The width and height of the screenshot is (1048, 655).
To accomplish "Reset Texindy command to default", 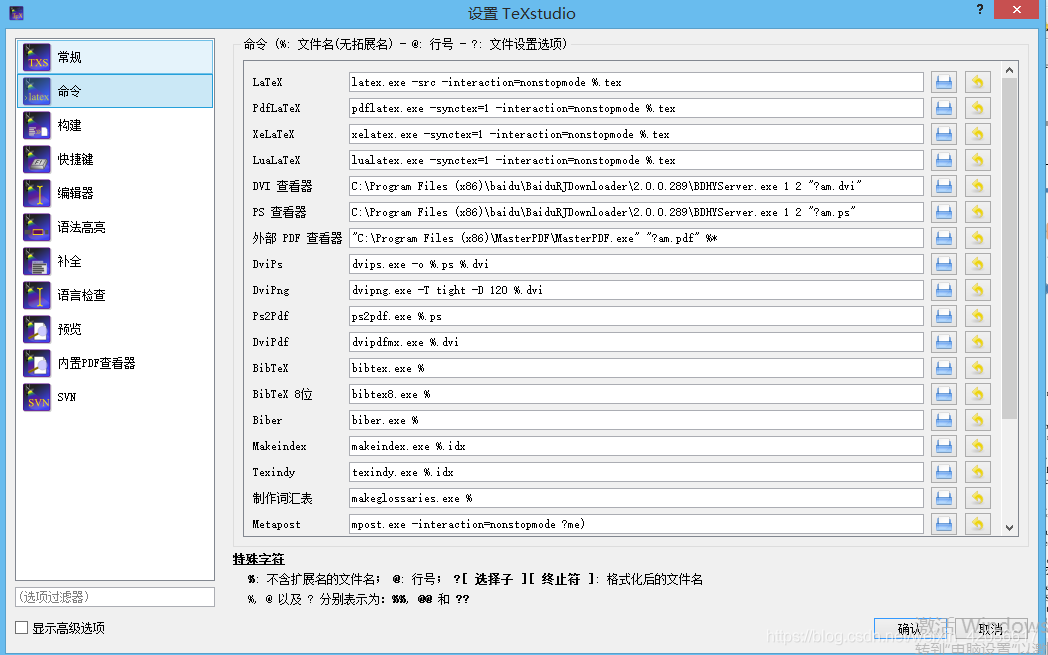I will click(x=977, y=473).
